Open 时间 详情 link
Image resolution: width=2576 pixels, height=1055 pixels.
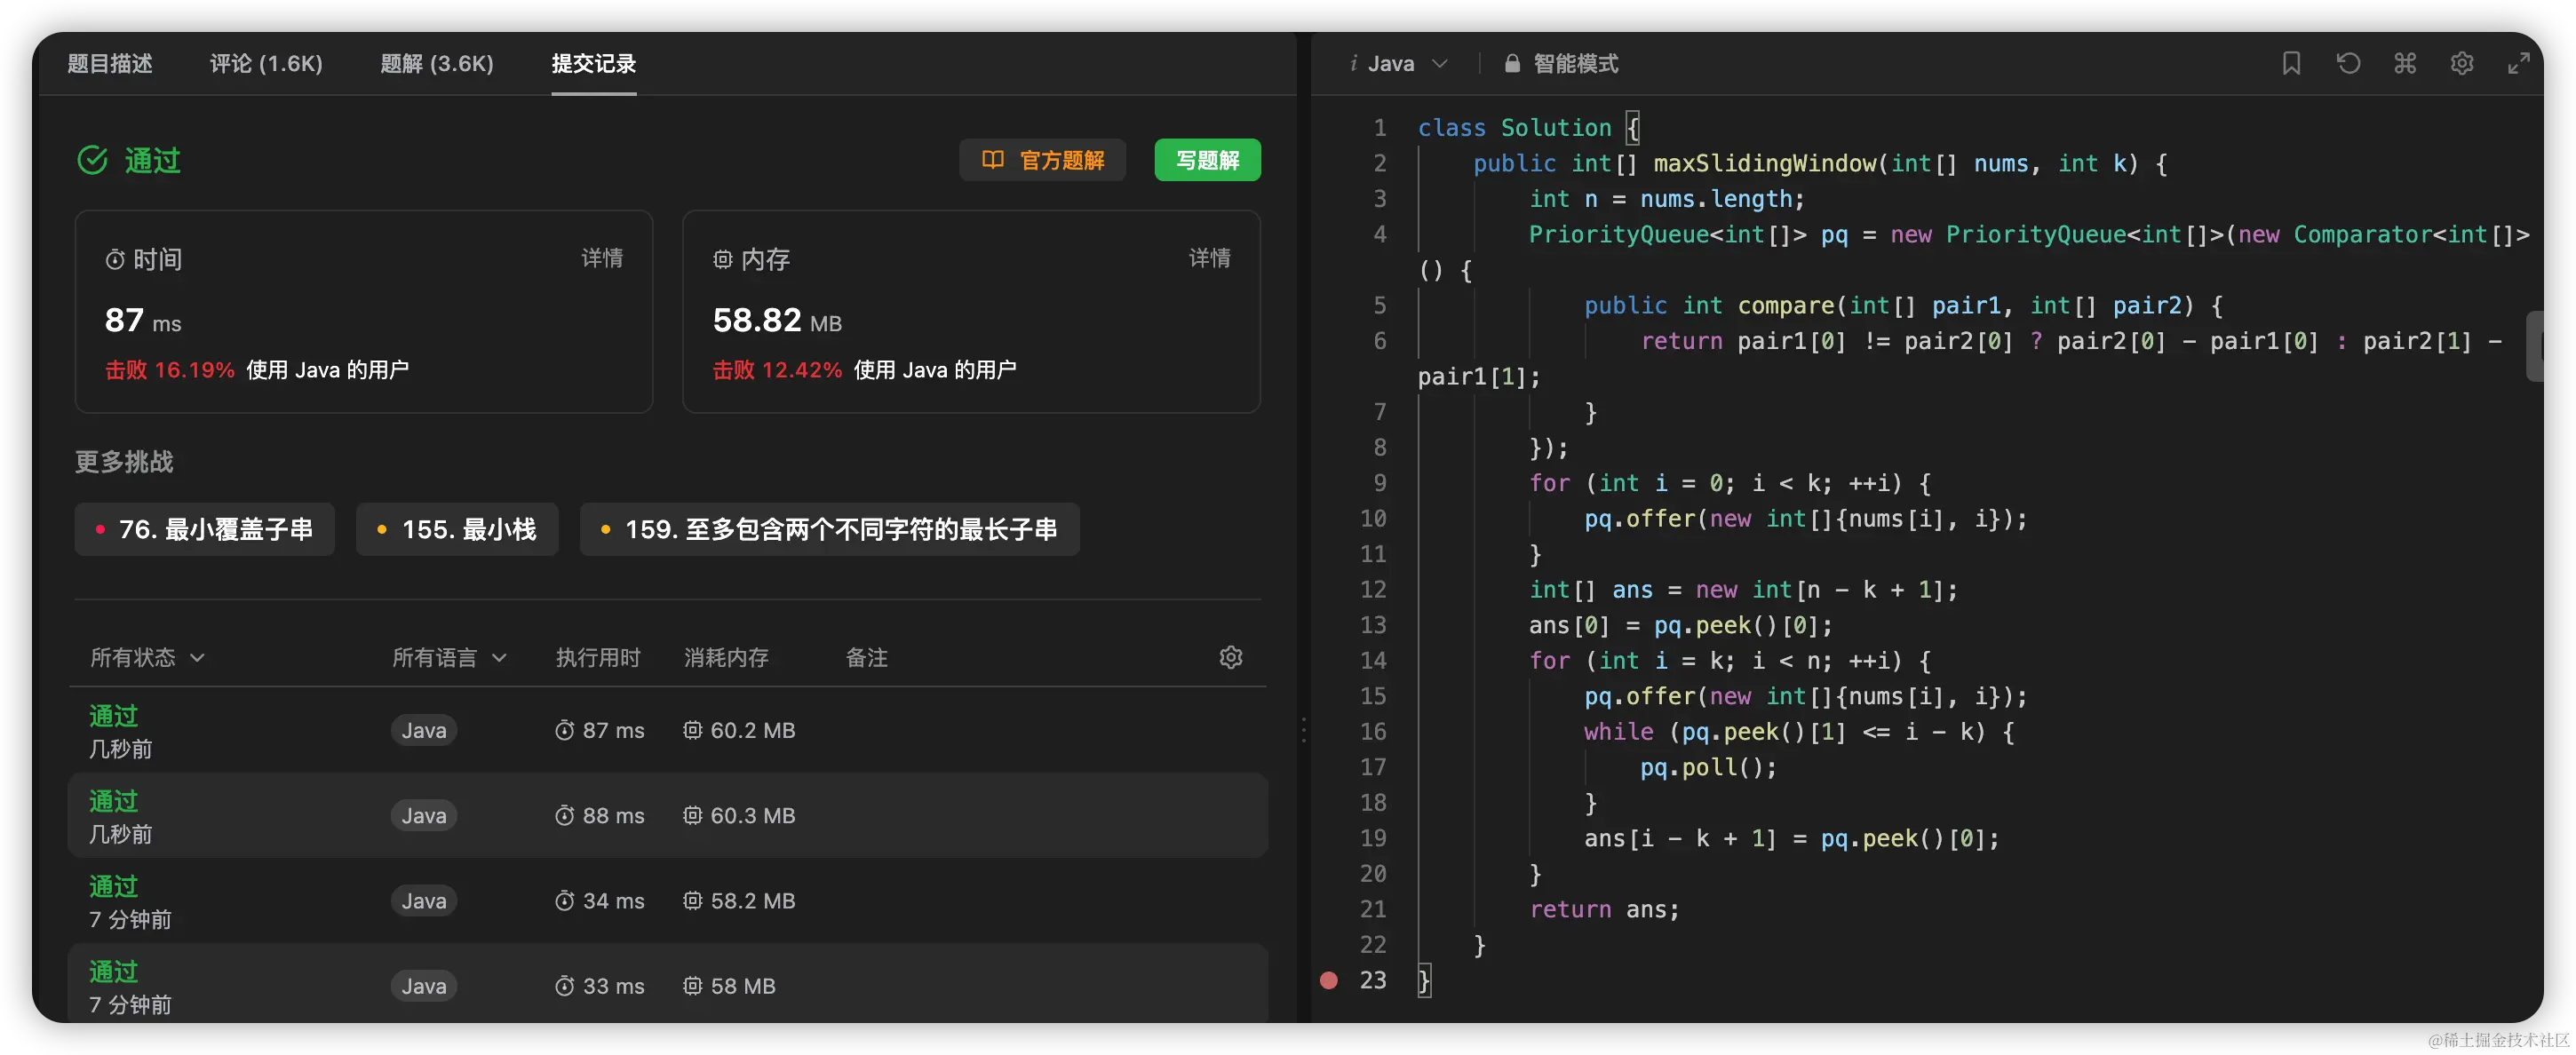[x=602, y=258]
